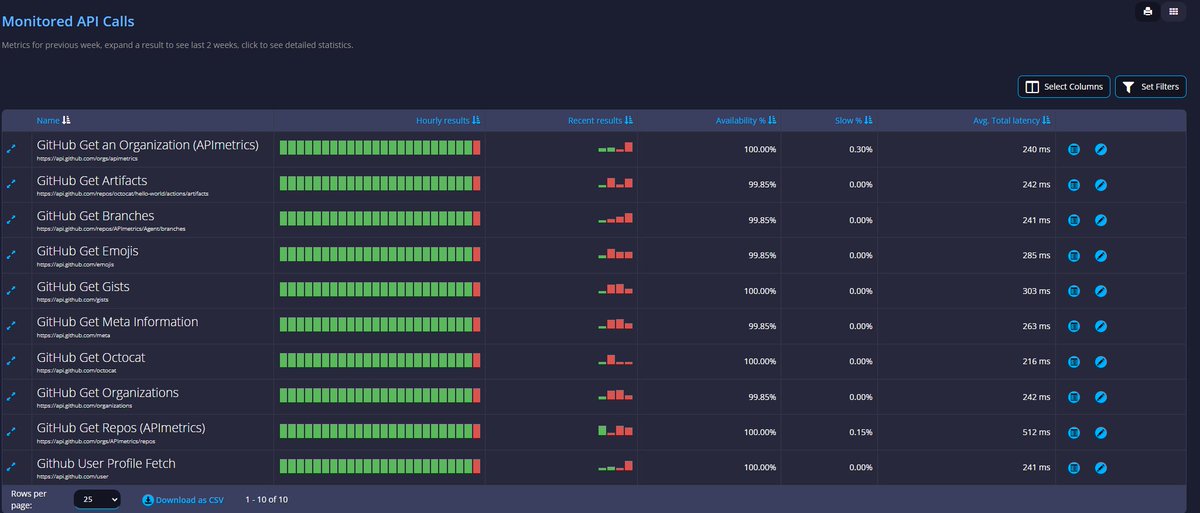Open the Set Filters button
This screenshot has height=513, width=1200.
click(1150, 87)
